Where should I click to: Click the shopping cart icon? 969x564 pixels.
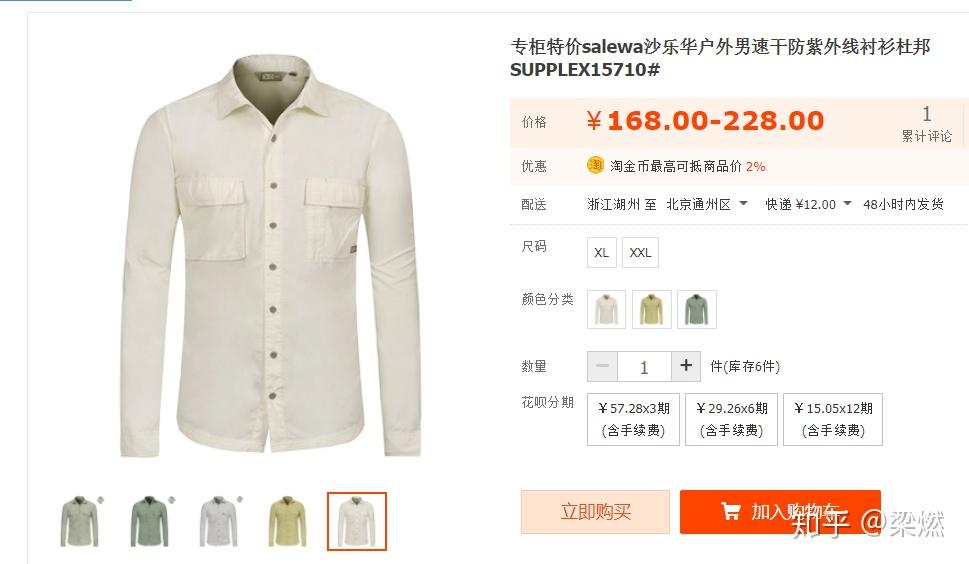pos(730,511)
